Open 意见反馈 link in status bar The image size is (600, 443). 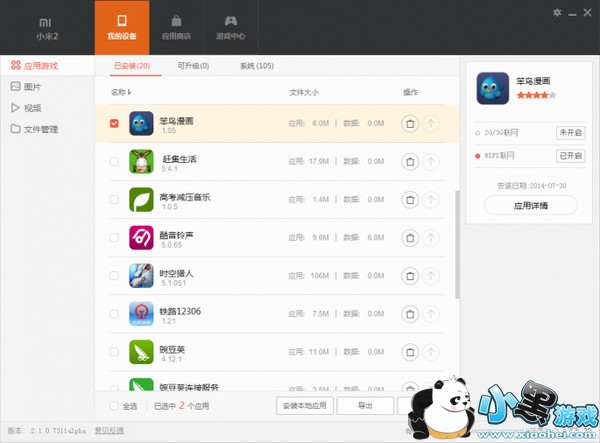pyautogui.click(x=109, y=430)
